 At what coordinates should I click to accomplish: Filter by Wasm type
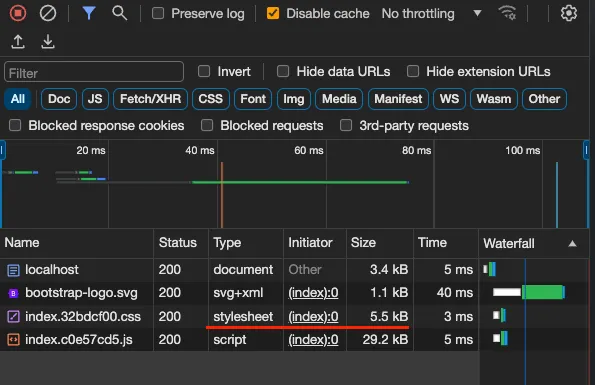(x=494, y=99)
